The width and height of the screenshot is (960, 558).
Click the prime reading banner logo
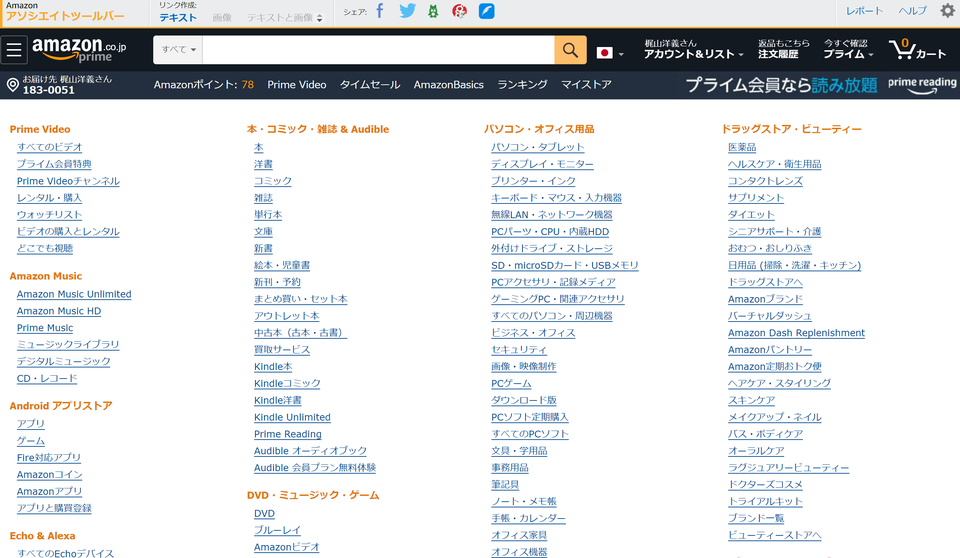(x=922, y=85)
